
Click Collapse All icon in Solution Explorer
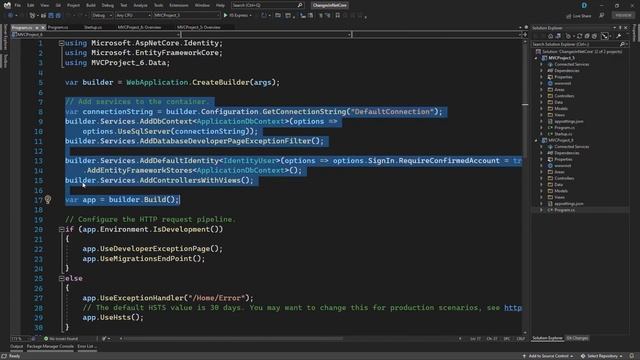click(587, 36)
